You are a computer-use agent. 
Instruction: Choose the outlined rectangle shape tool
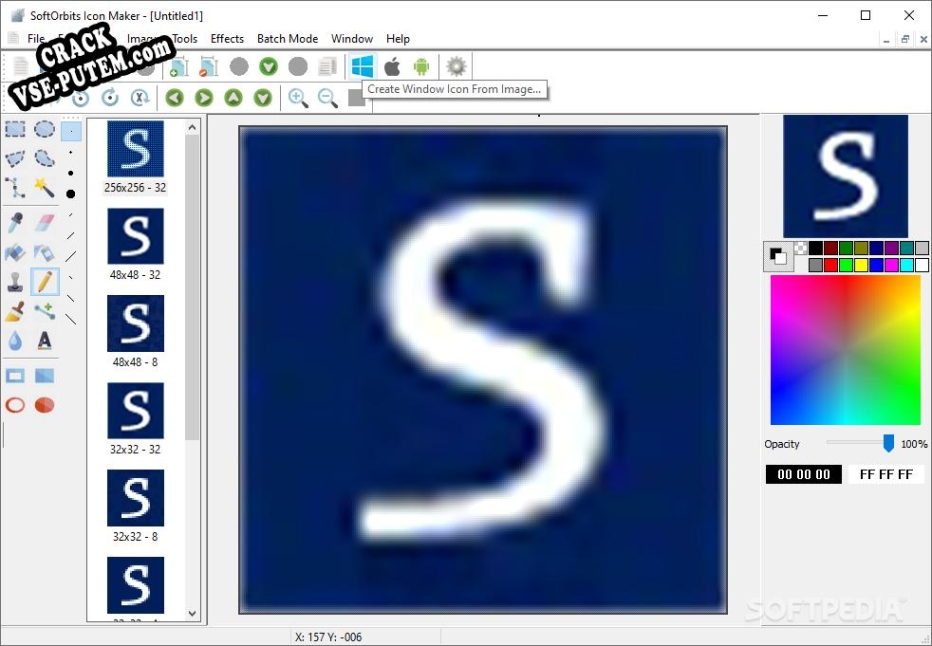(x=15, y=376)
